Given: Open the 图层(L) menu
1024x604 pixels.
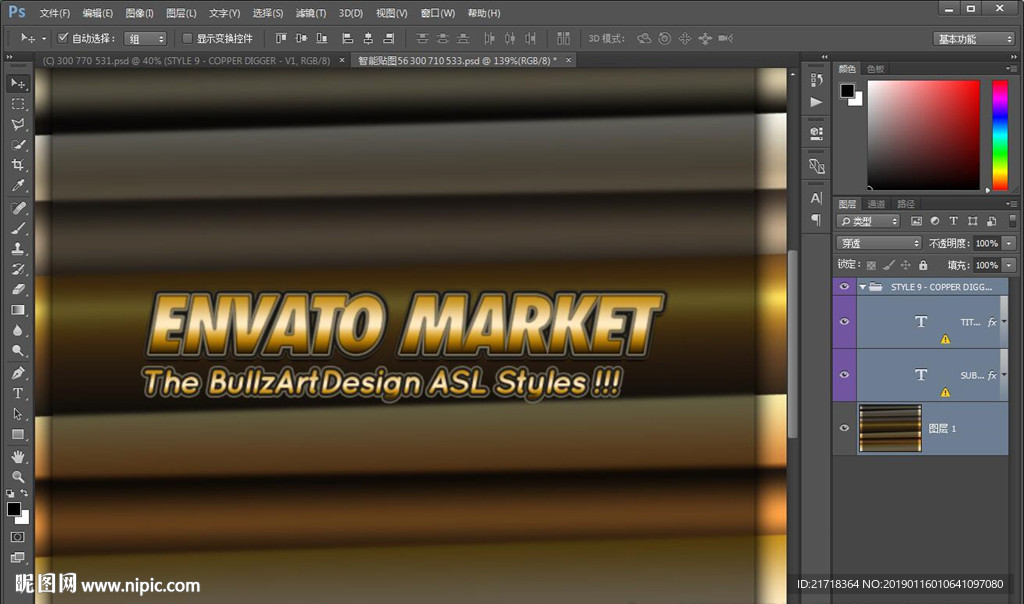Looking at the screenshot, I should 181,13.
